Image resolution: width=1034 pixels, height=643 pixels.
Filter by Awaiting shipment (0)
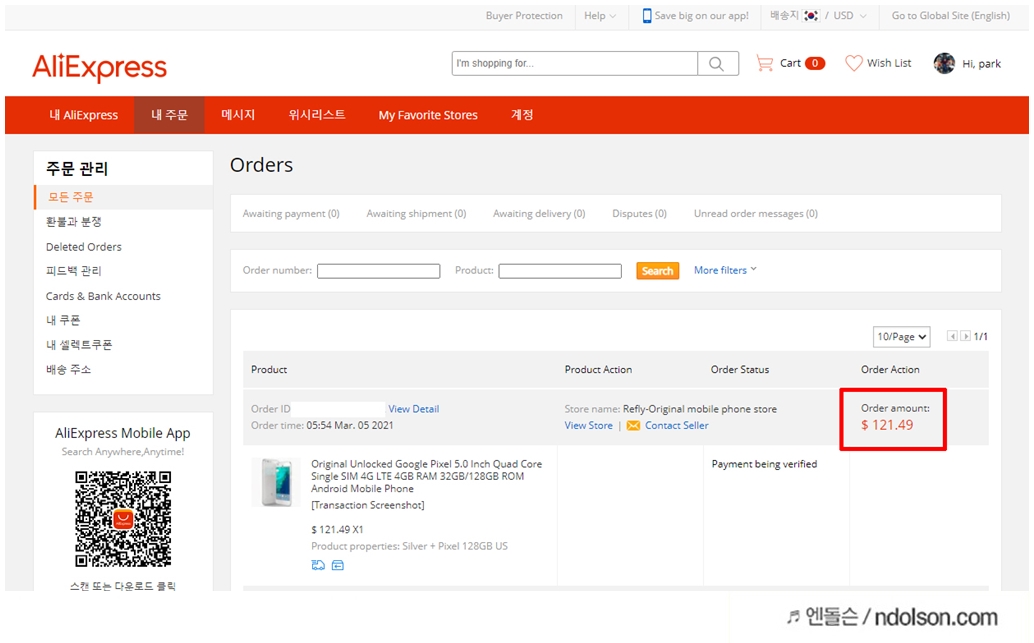(x=416, y=214)
